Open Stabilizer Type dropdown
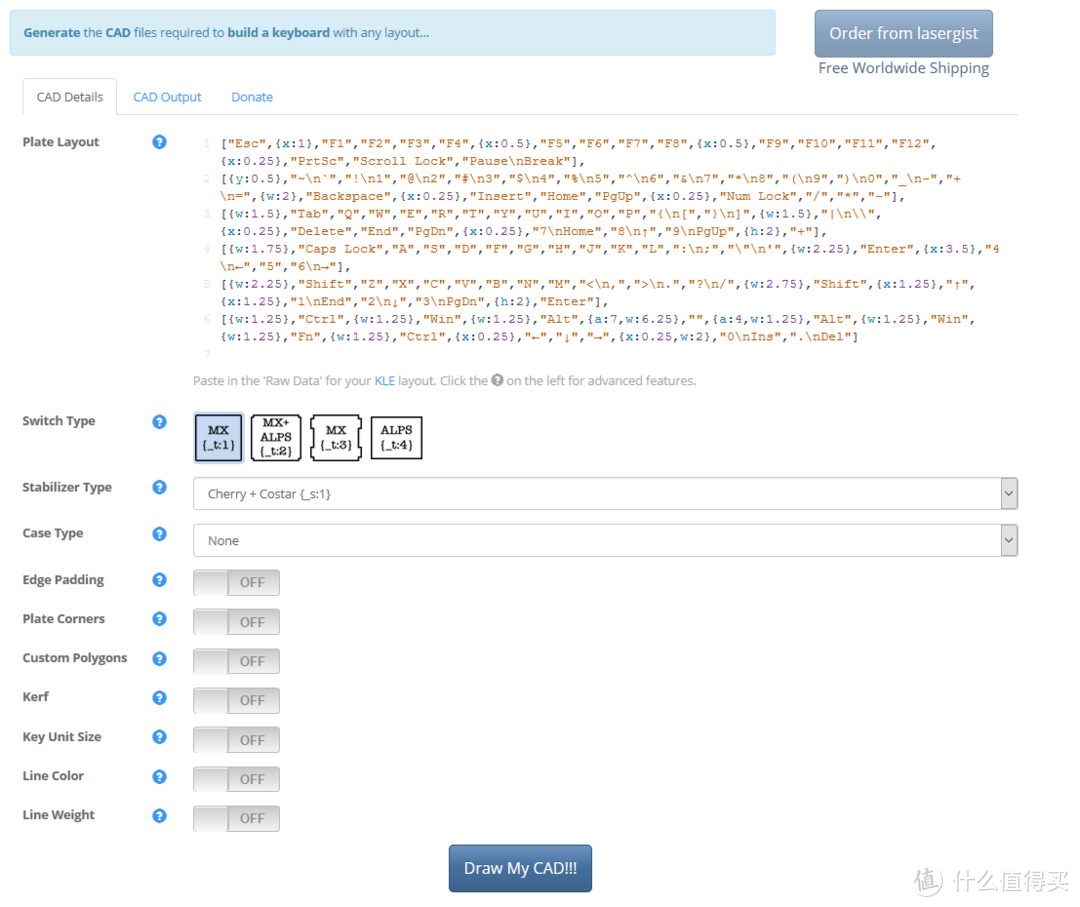Viewport: 1080px width, 907px height. 605,494
